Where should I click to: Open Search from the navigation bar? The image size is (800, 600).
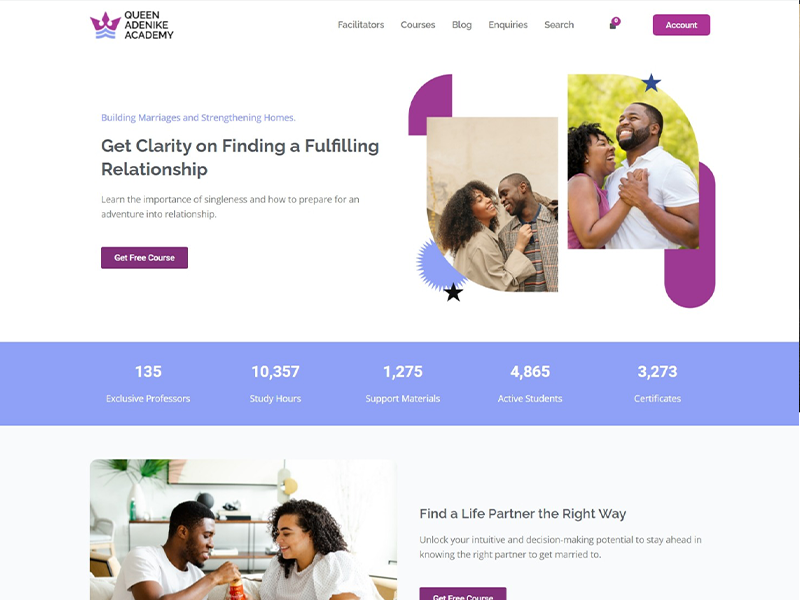tap(559, 24)
